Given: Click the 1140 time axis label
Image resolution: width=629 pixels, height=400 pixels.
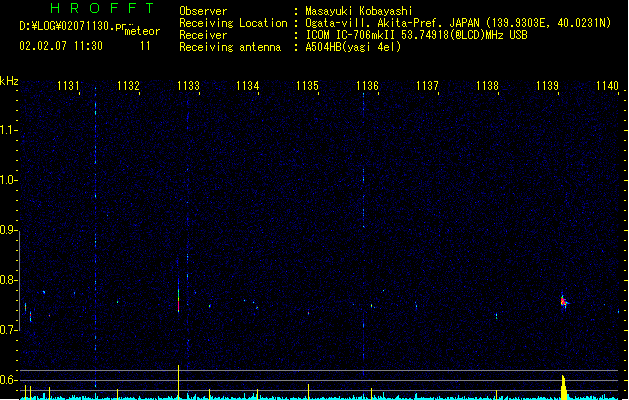Looking at the screenshot, I should point(607,86).
